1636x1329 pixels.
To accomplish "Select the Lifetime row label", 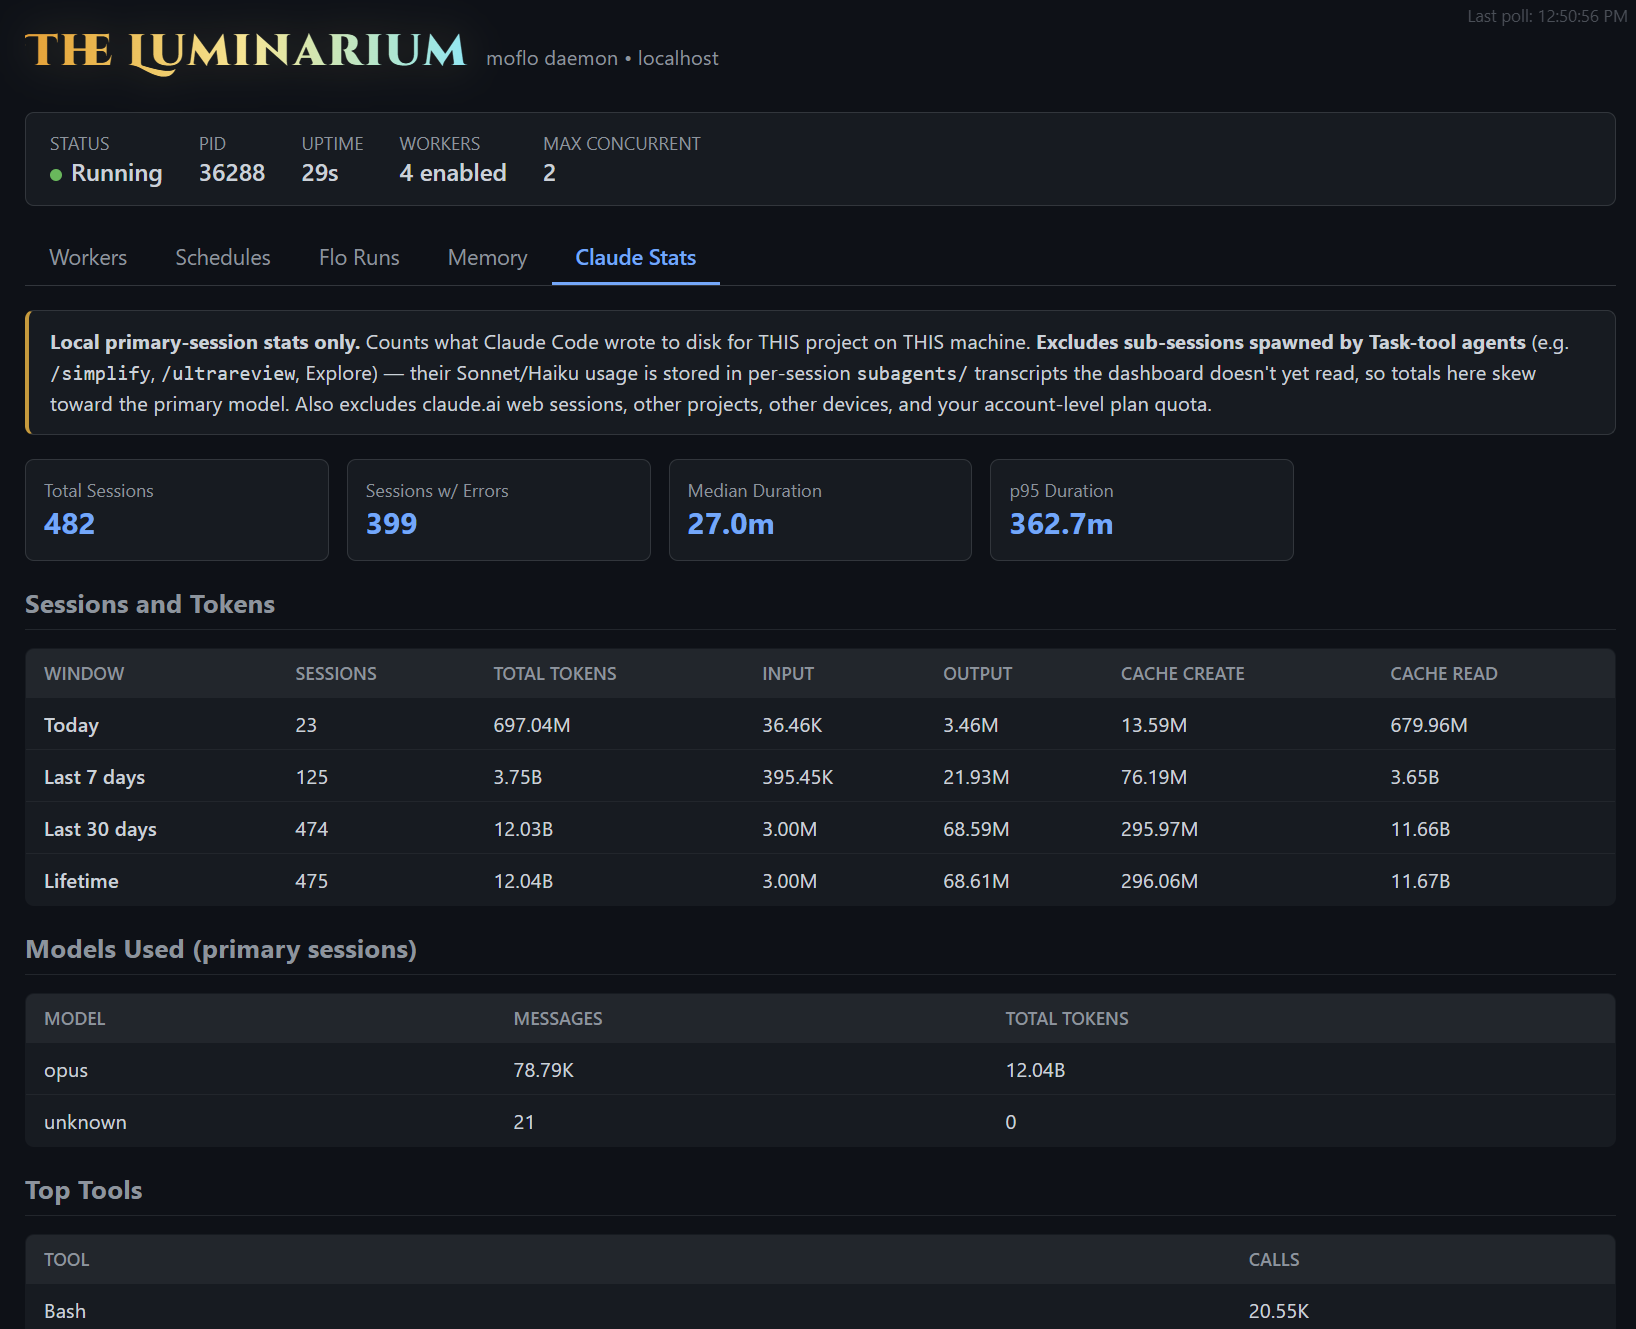I will [x=81, y=881].
